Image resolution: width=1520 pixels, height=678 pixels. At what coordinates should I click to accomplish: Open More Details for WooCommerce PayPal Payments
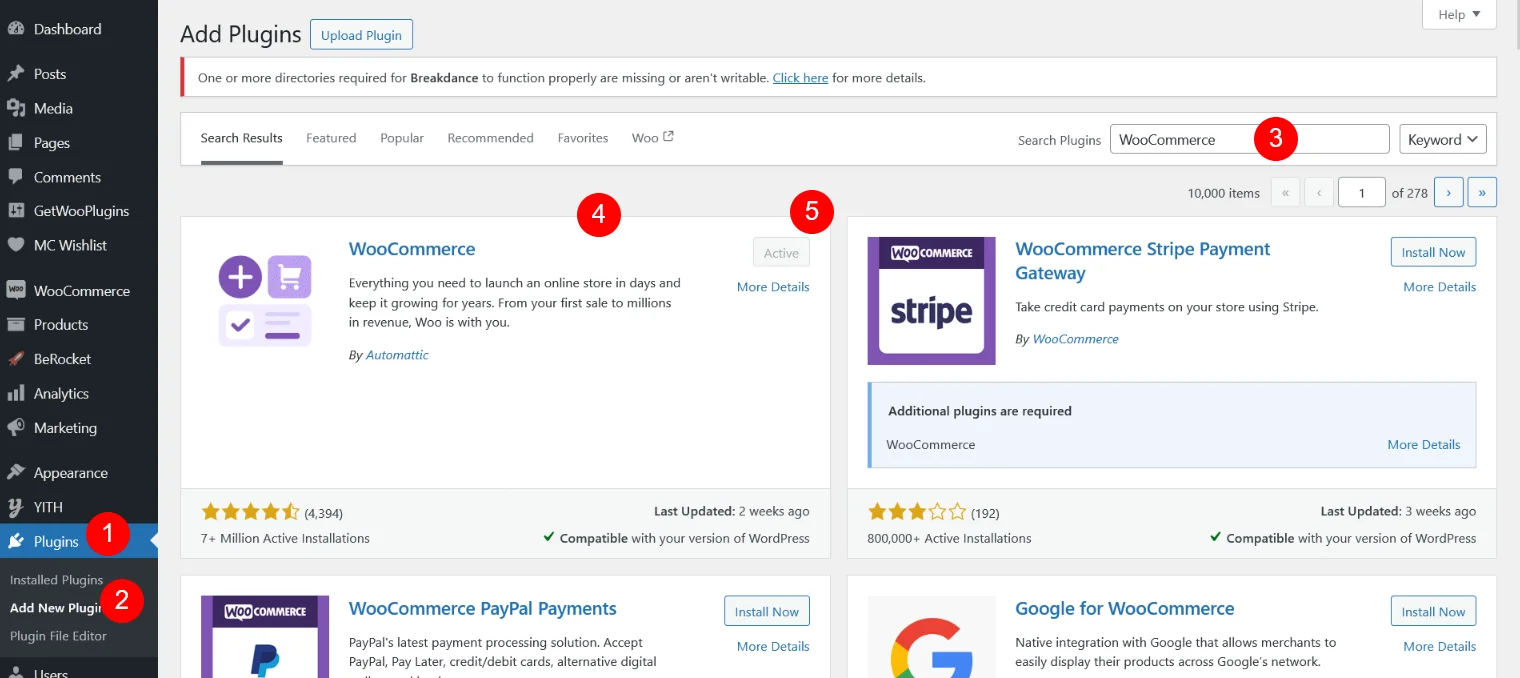(x=773, y=647)
